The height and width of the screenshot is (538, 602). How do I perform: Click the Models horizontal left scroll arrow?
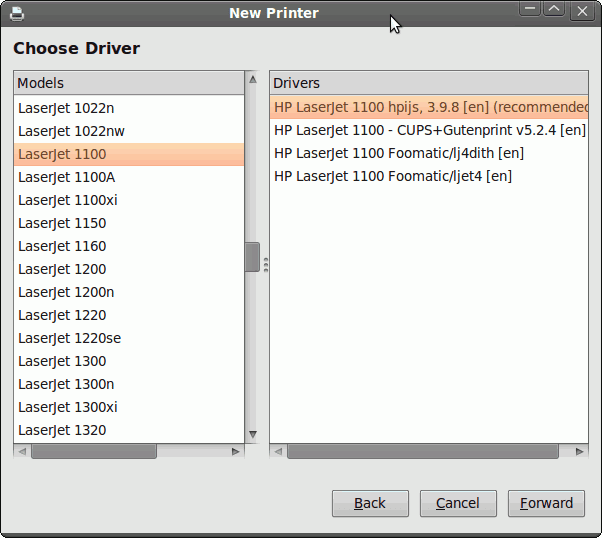22,451
